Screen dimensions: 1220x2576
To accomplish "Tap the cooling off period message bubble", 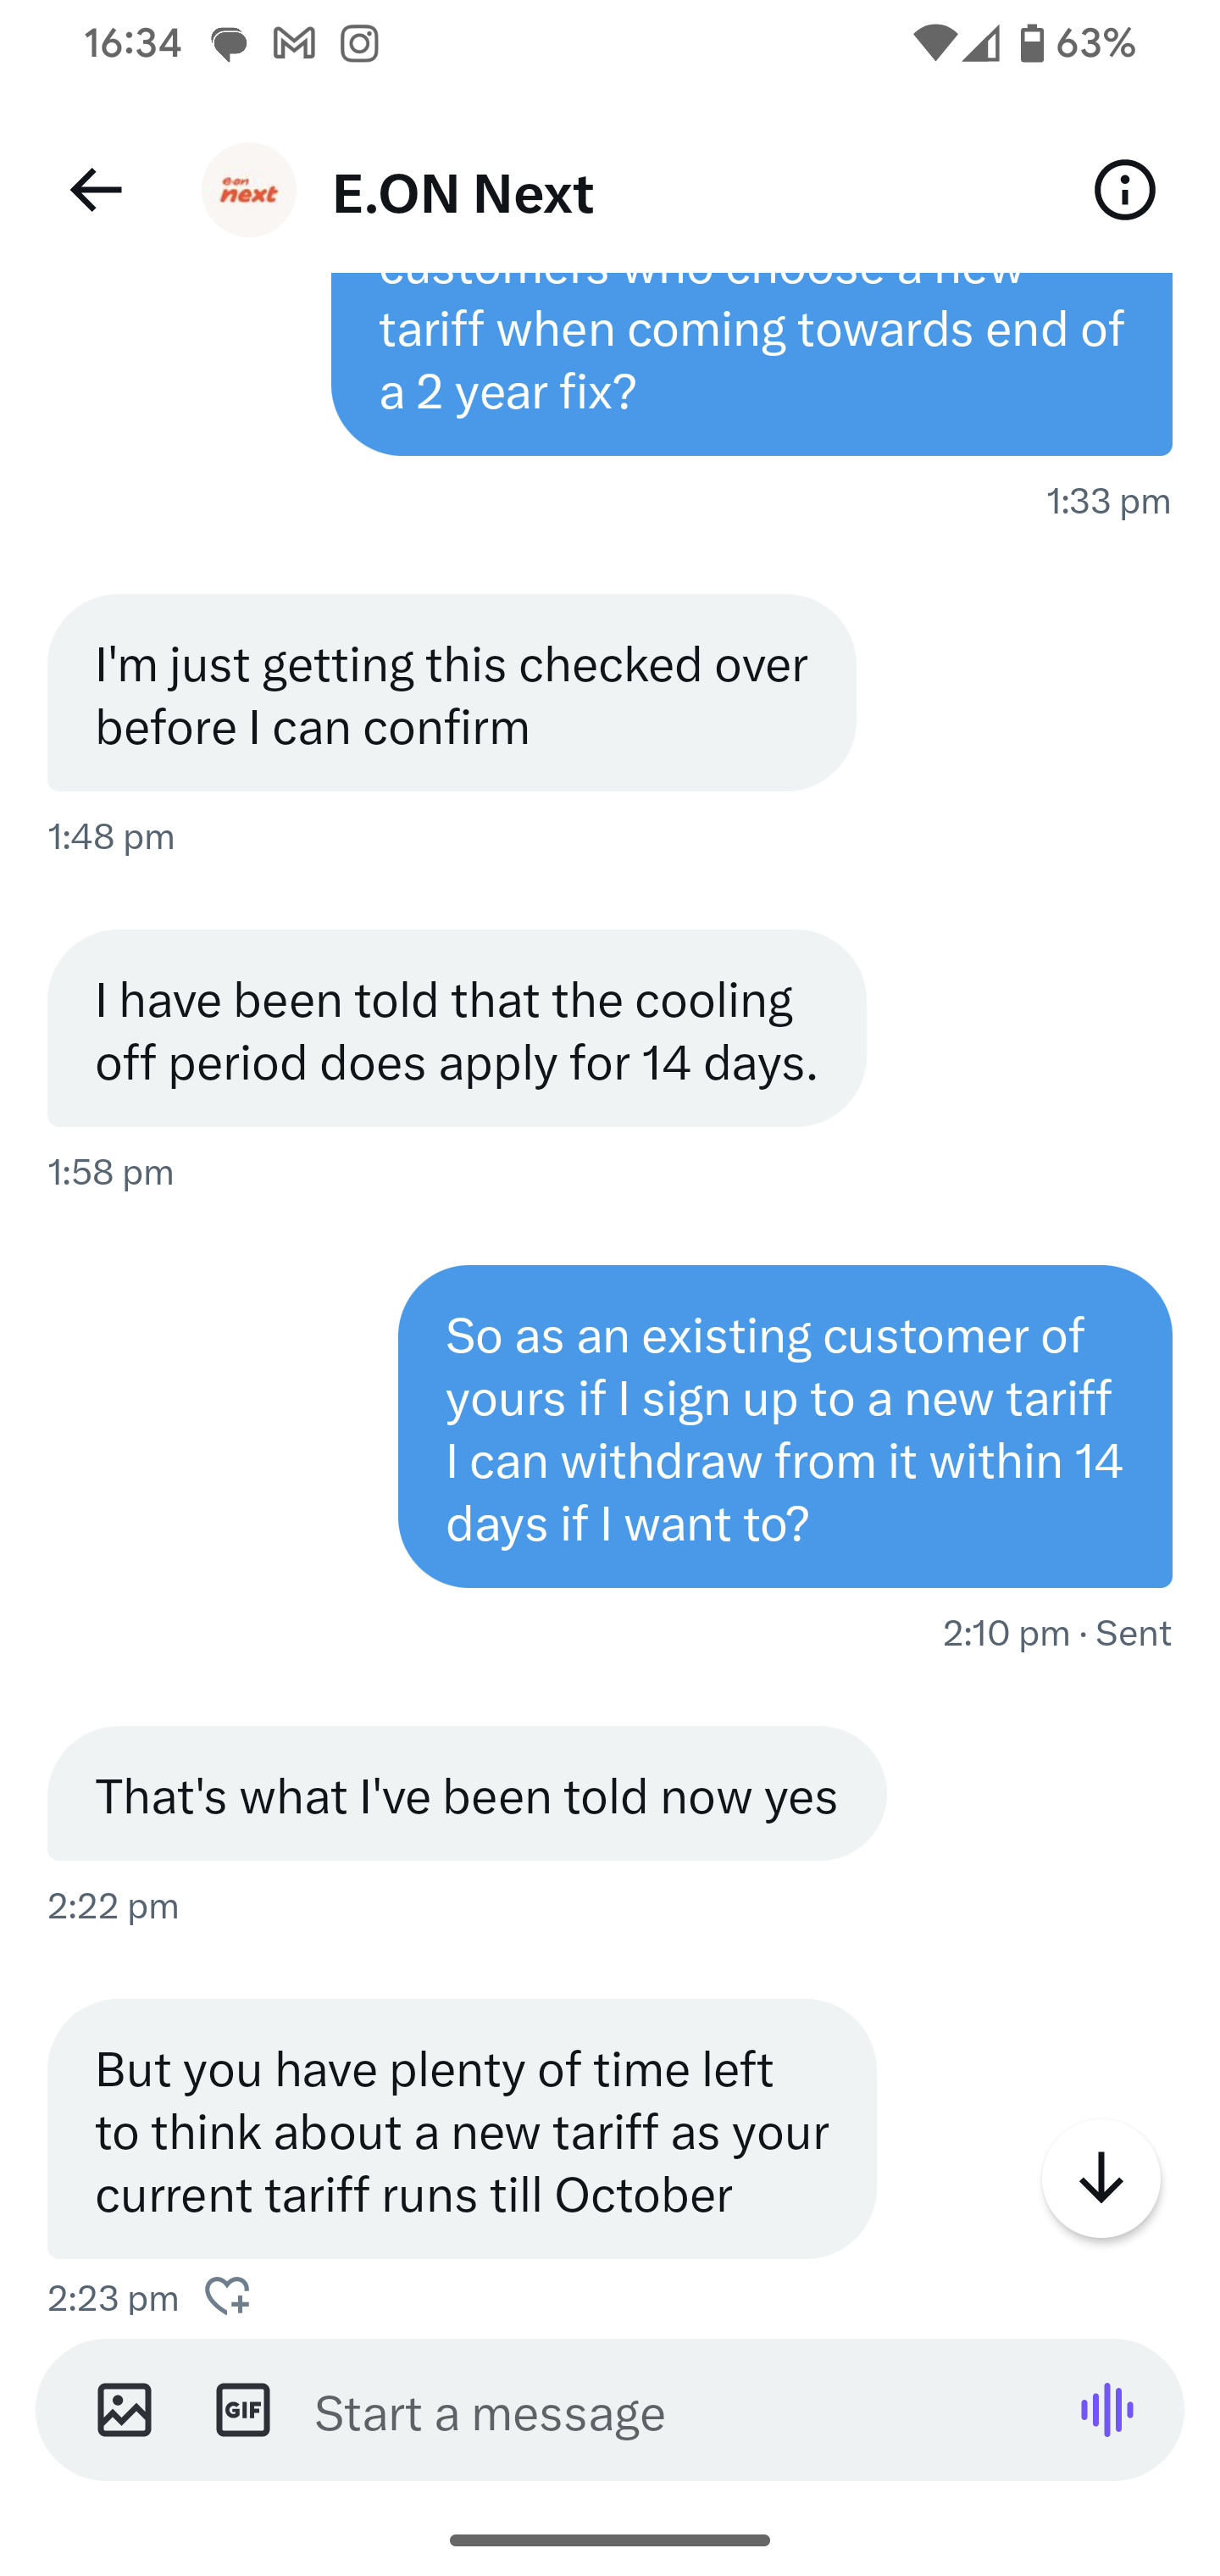I will click(x=456, y=1029).
